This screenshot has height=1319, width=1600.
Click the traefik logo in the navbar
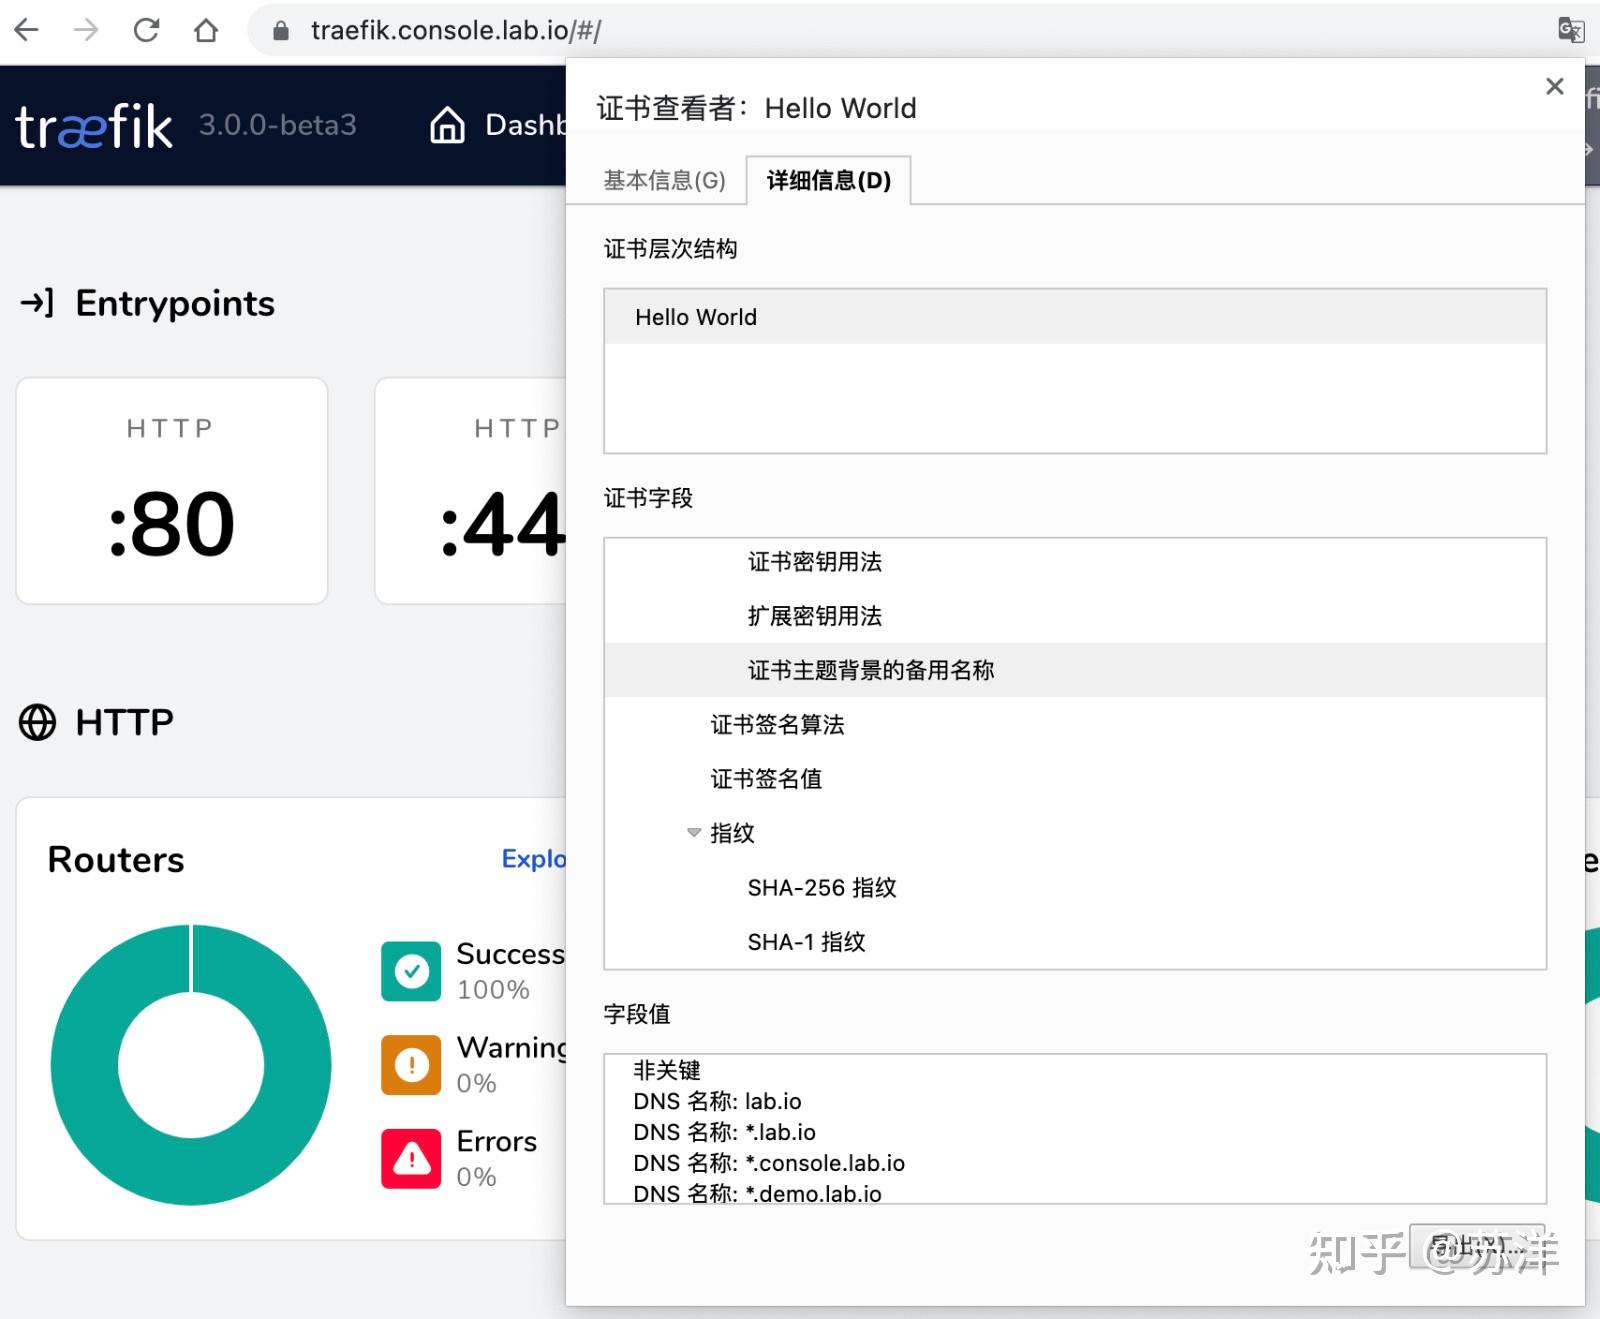93,125
